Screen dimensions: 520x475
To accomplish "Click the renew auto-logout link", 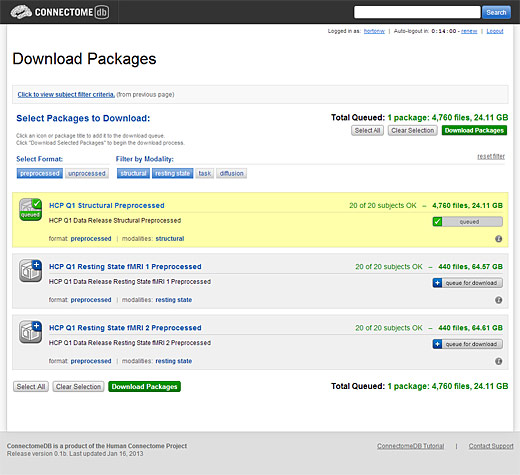I will point(469,31).
